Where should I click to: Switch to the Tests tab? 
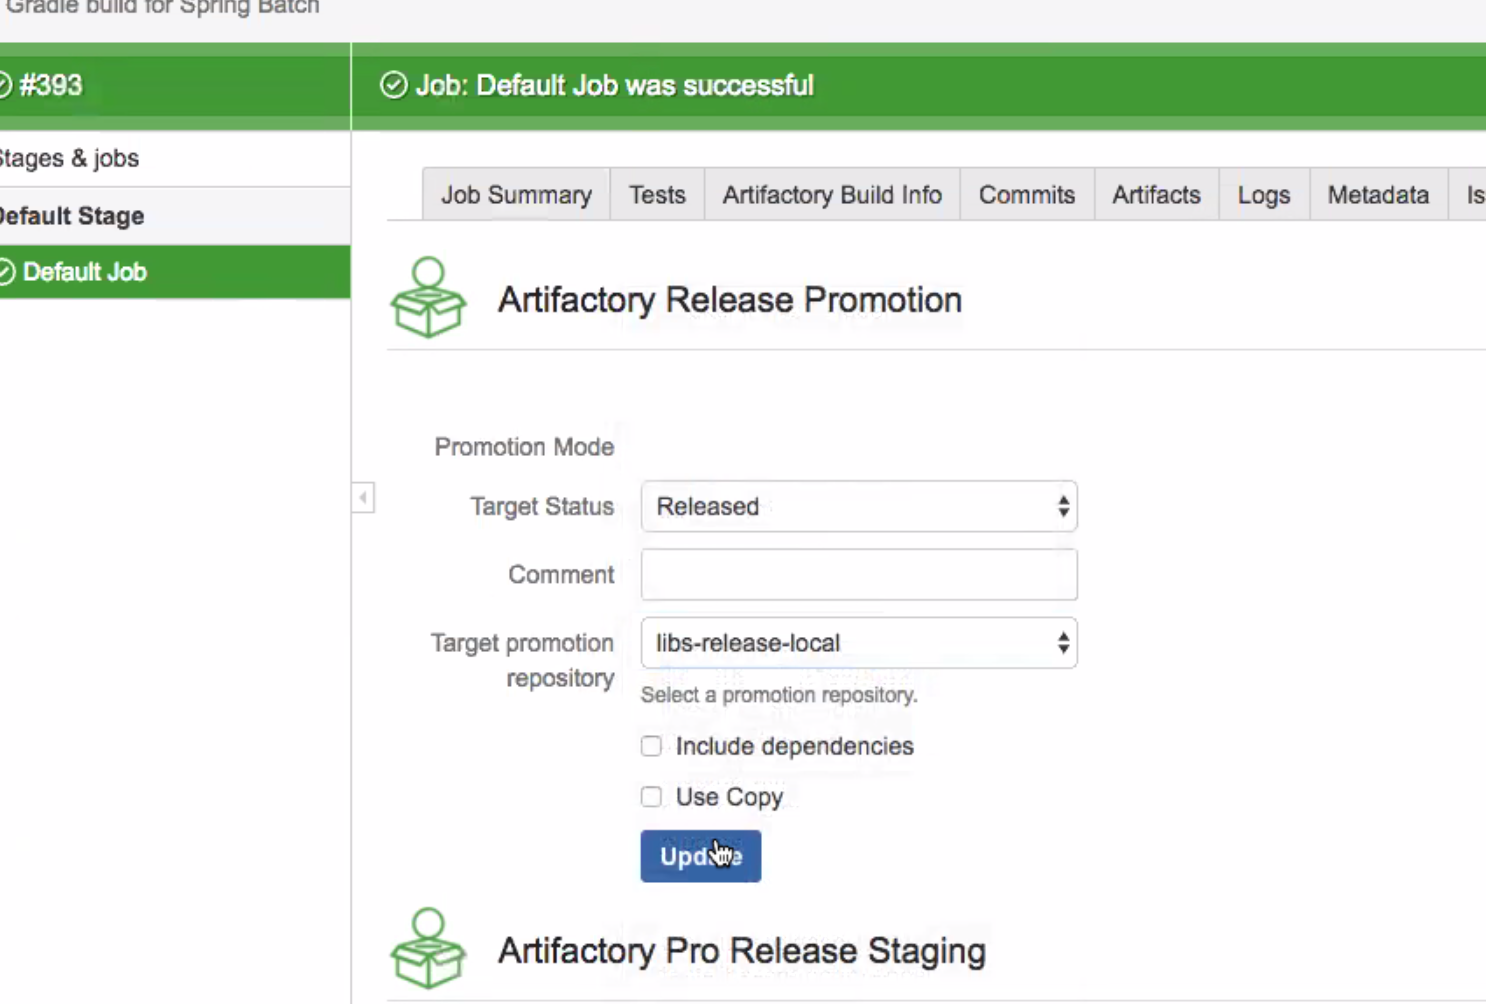pos(657,195)
